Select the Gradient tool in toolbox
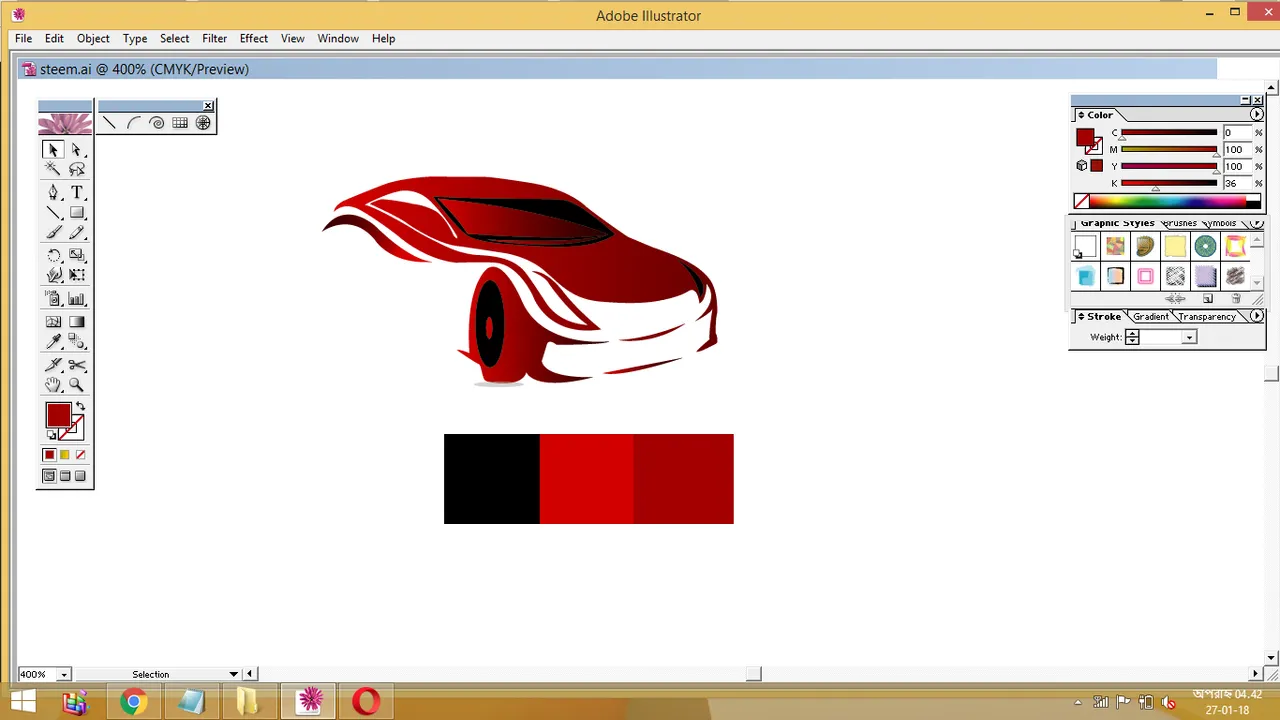The height and width of the screenshot is (720, 1280). click(x=76, y=322)
